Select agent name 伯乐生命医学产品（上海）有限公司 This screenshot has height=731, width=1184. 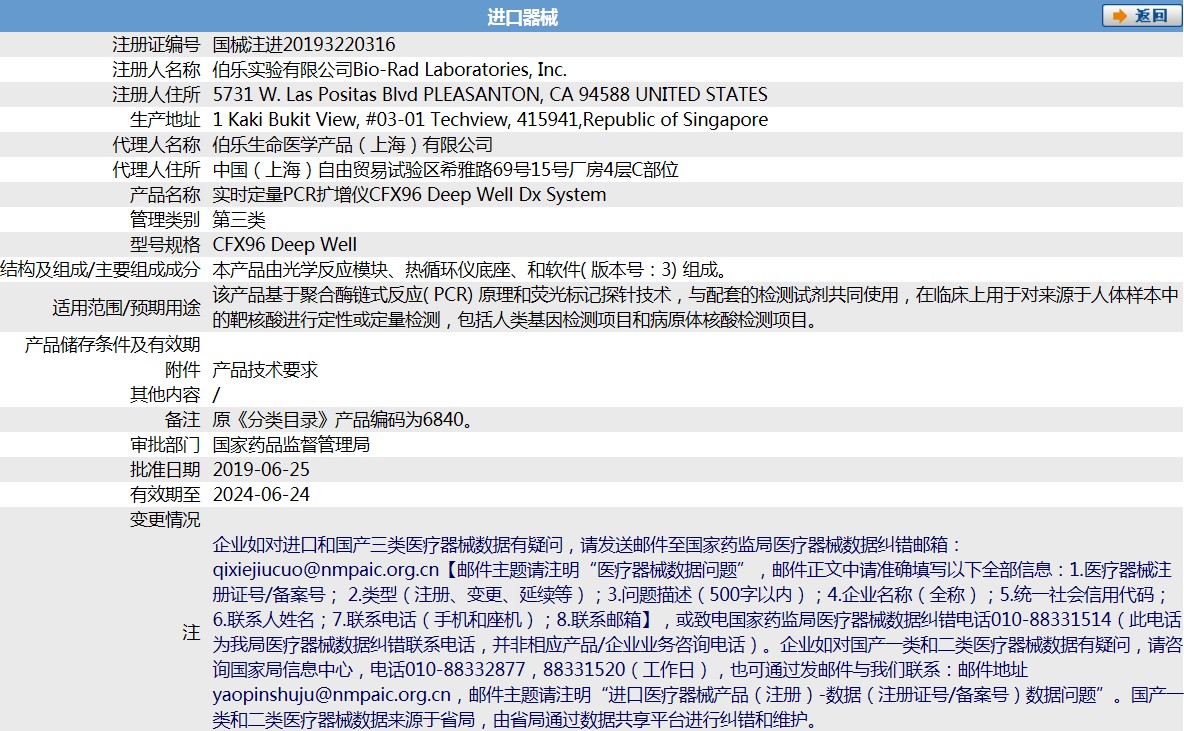point(353,144)
